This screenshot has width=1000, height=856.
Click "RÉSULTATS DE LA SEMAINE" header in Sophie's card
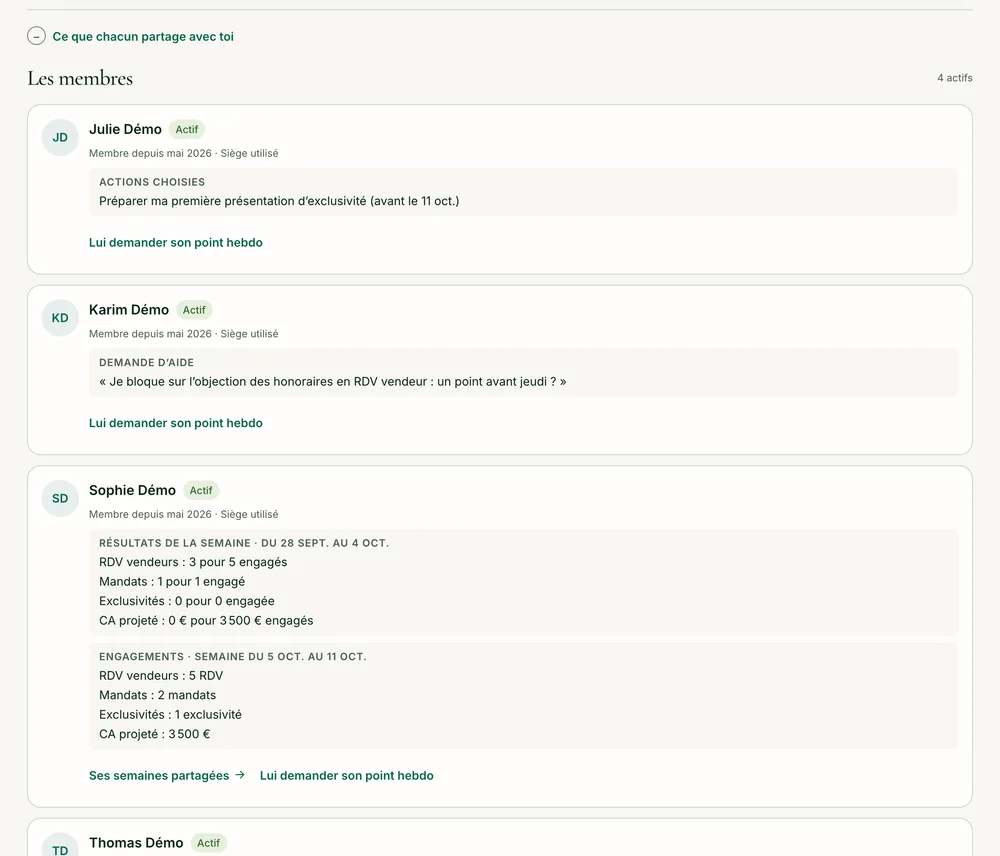244,543
